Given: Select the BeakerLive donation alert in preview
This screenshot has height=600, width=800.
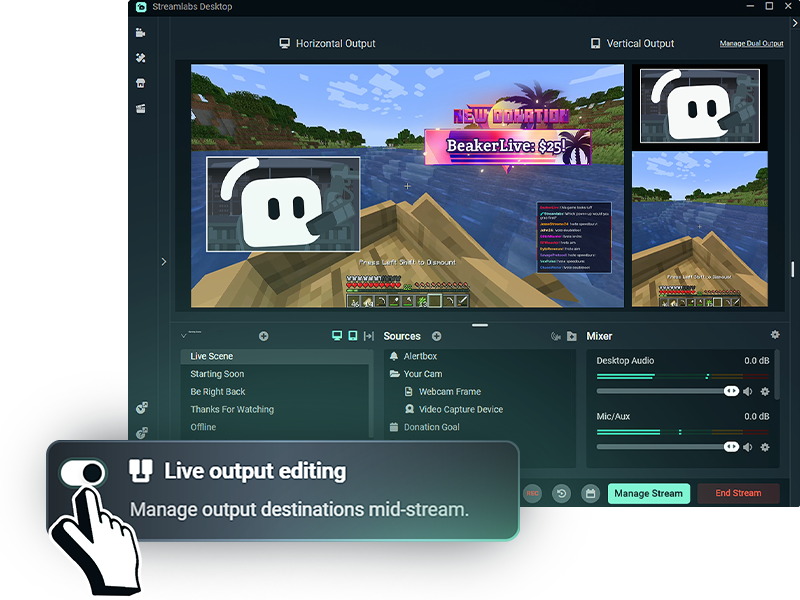Looking at the screenshot, I should tap(508, 147).
